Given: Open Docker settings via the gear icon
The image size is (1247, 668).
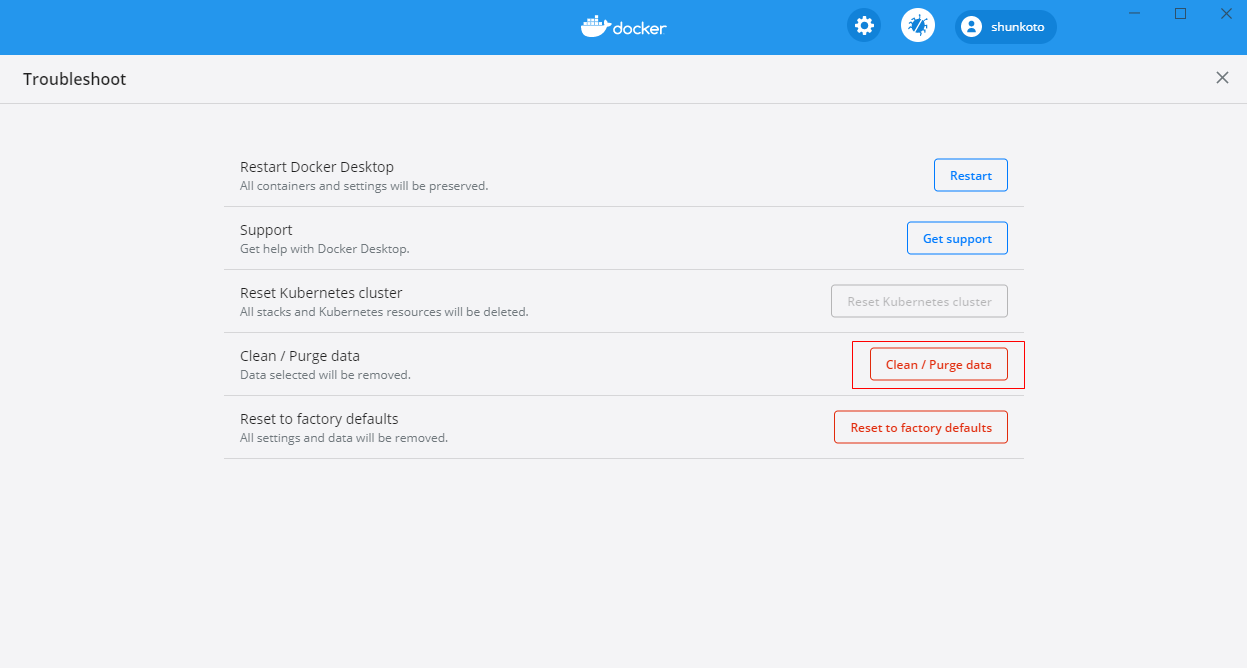Looking at the screenshot, I should click(x=864, y=26).
